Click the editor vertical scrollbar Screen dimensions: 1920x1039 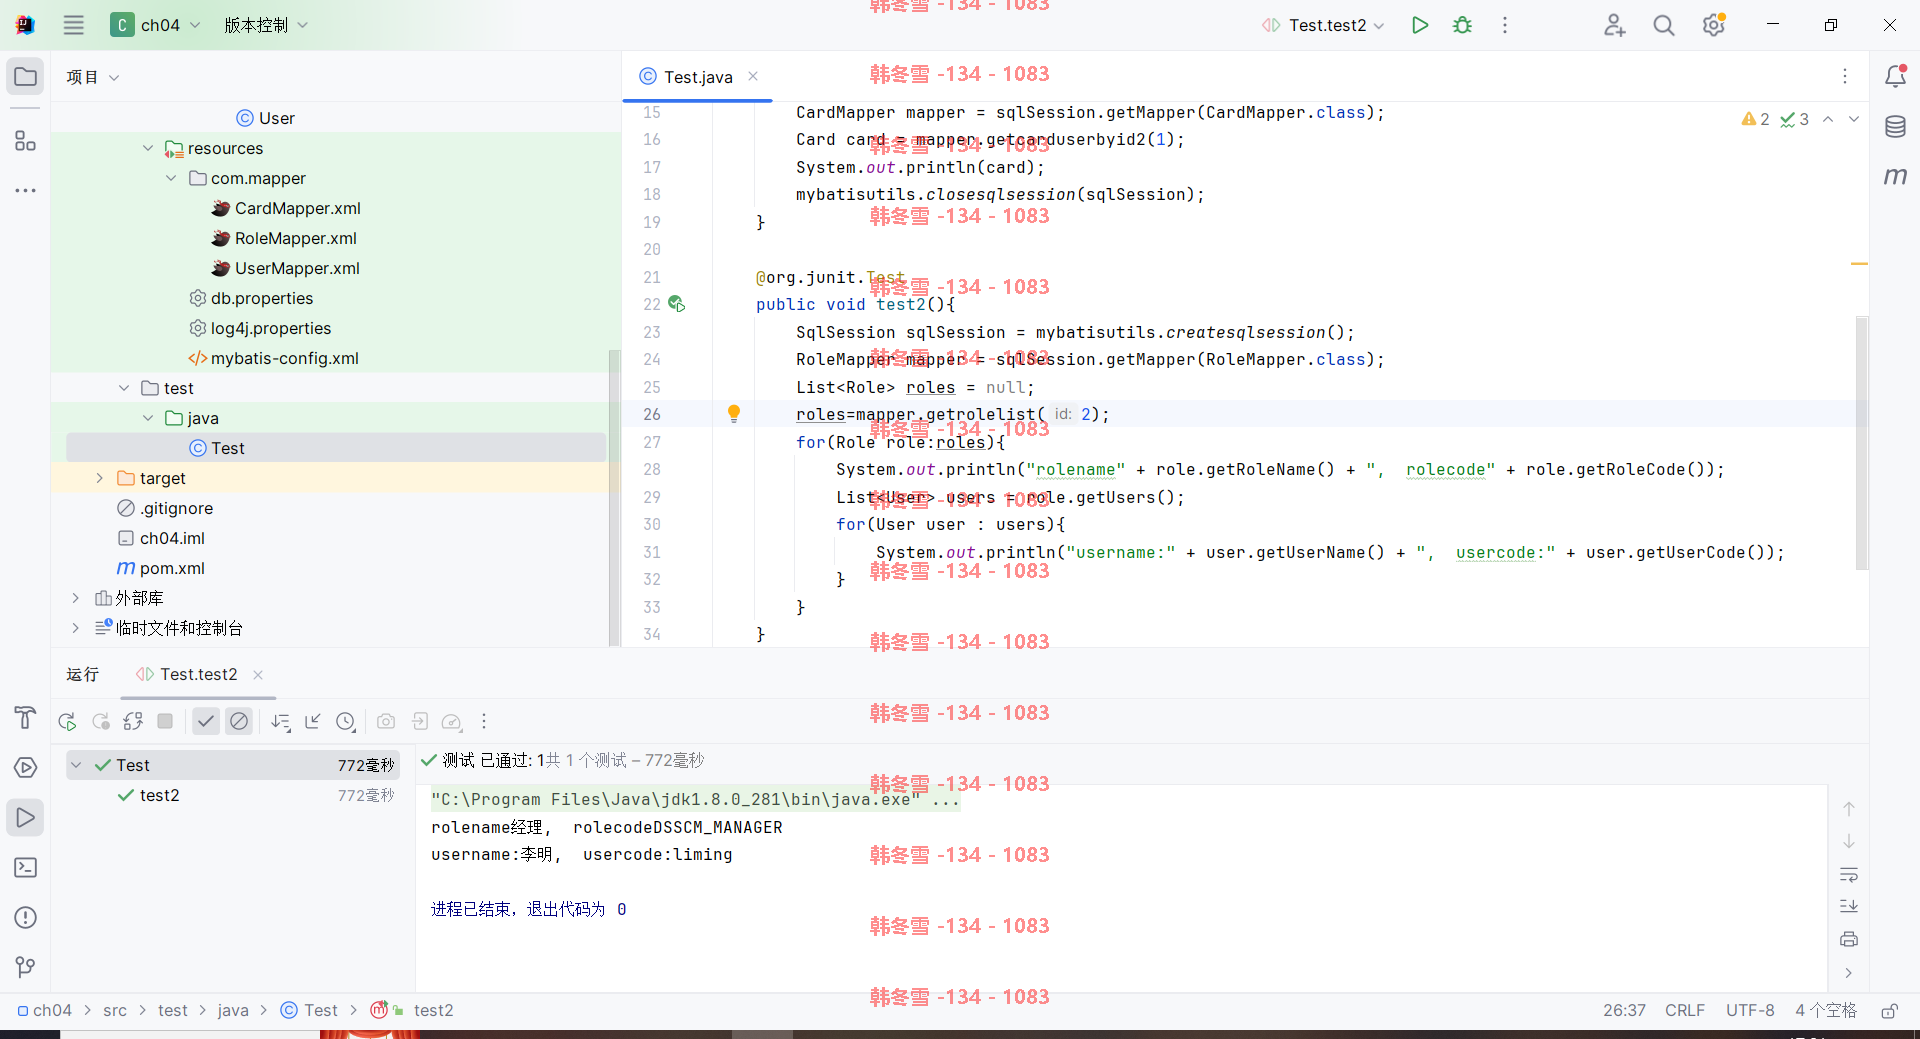(1861, 443)
